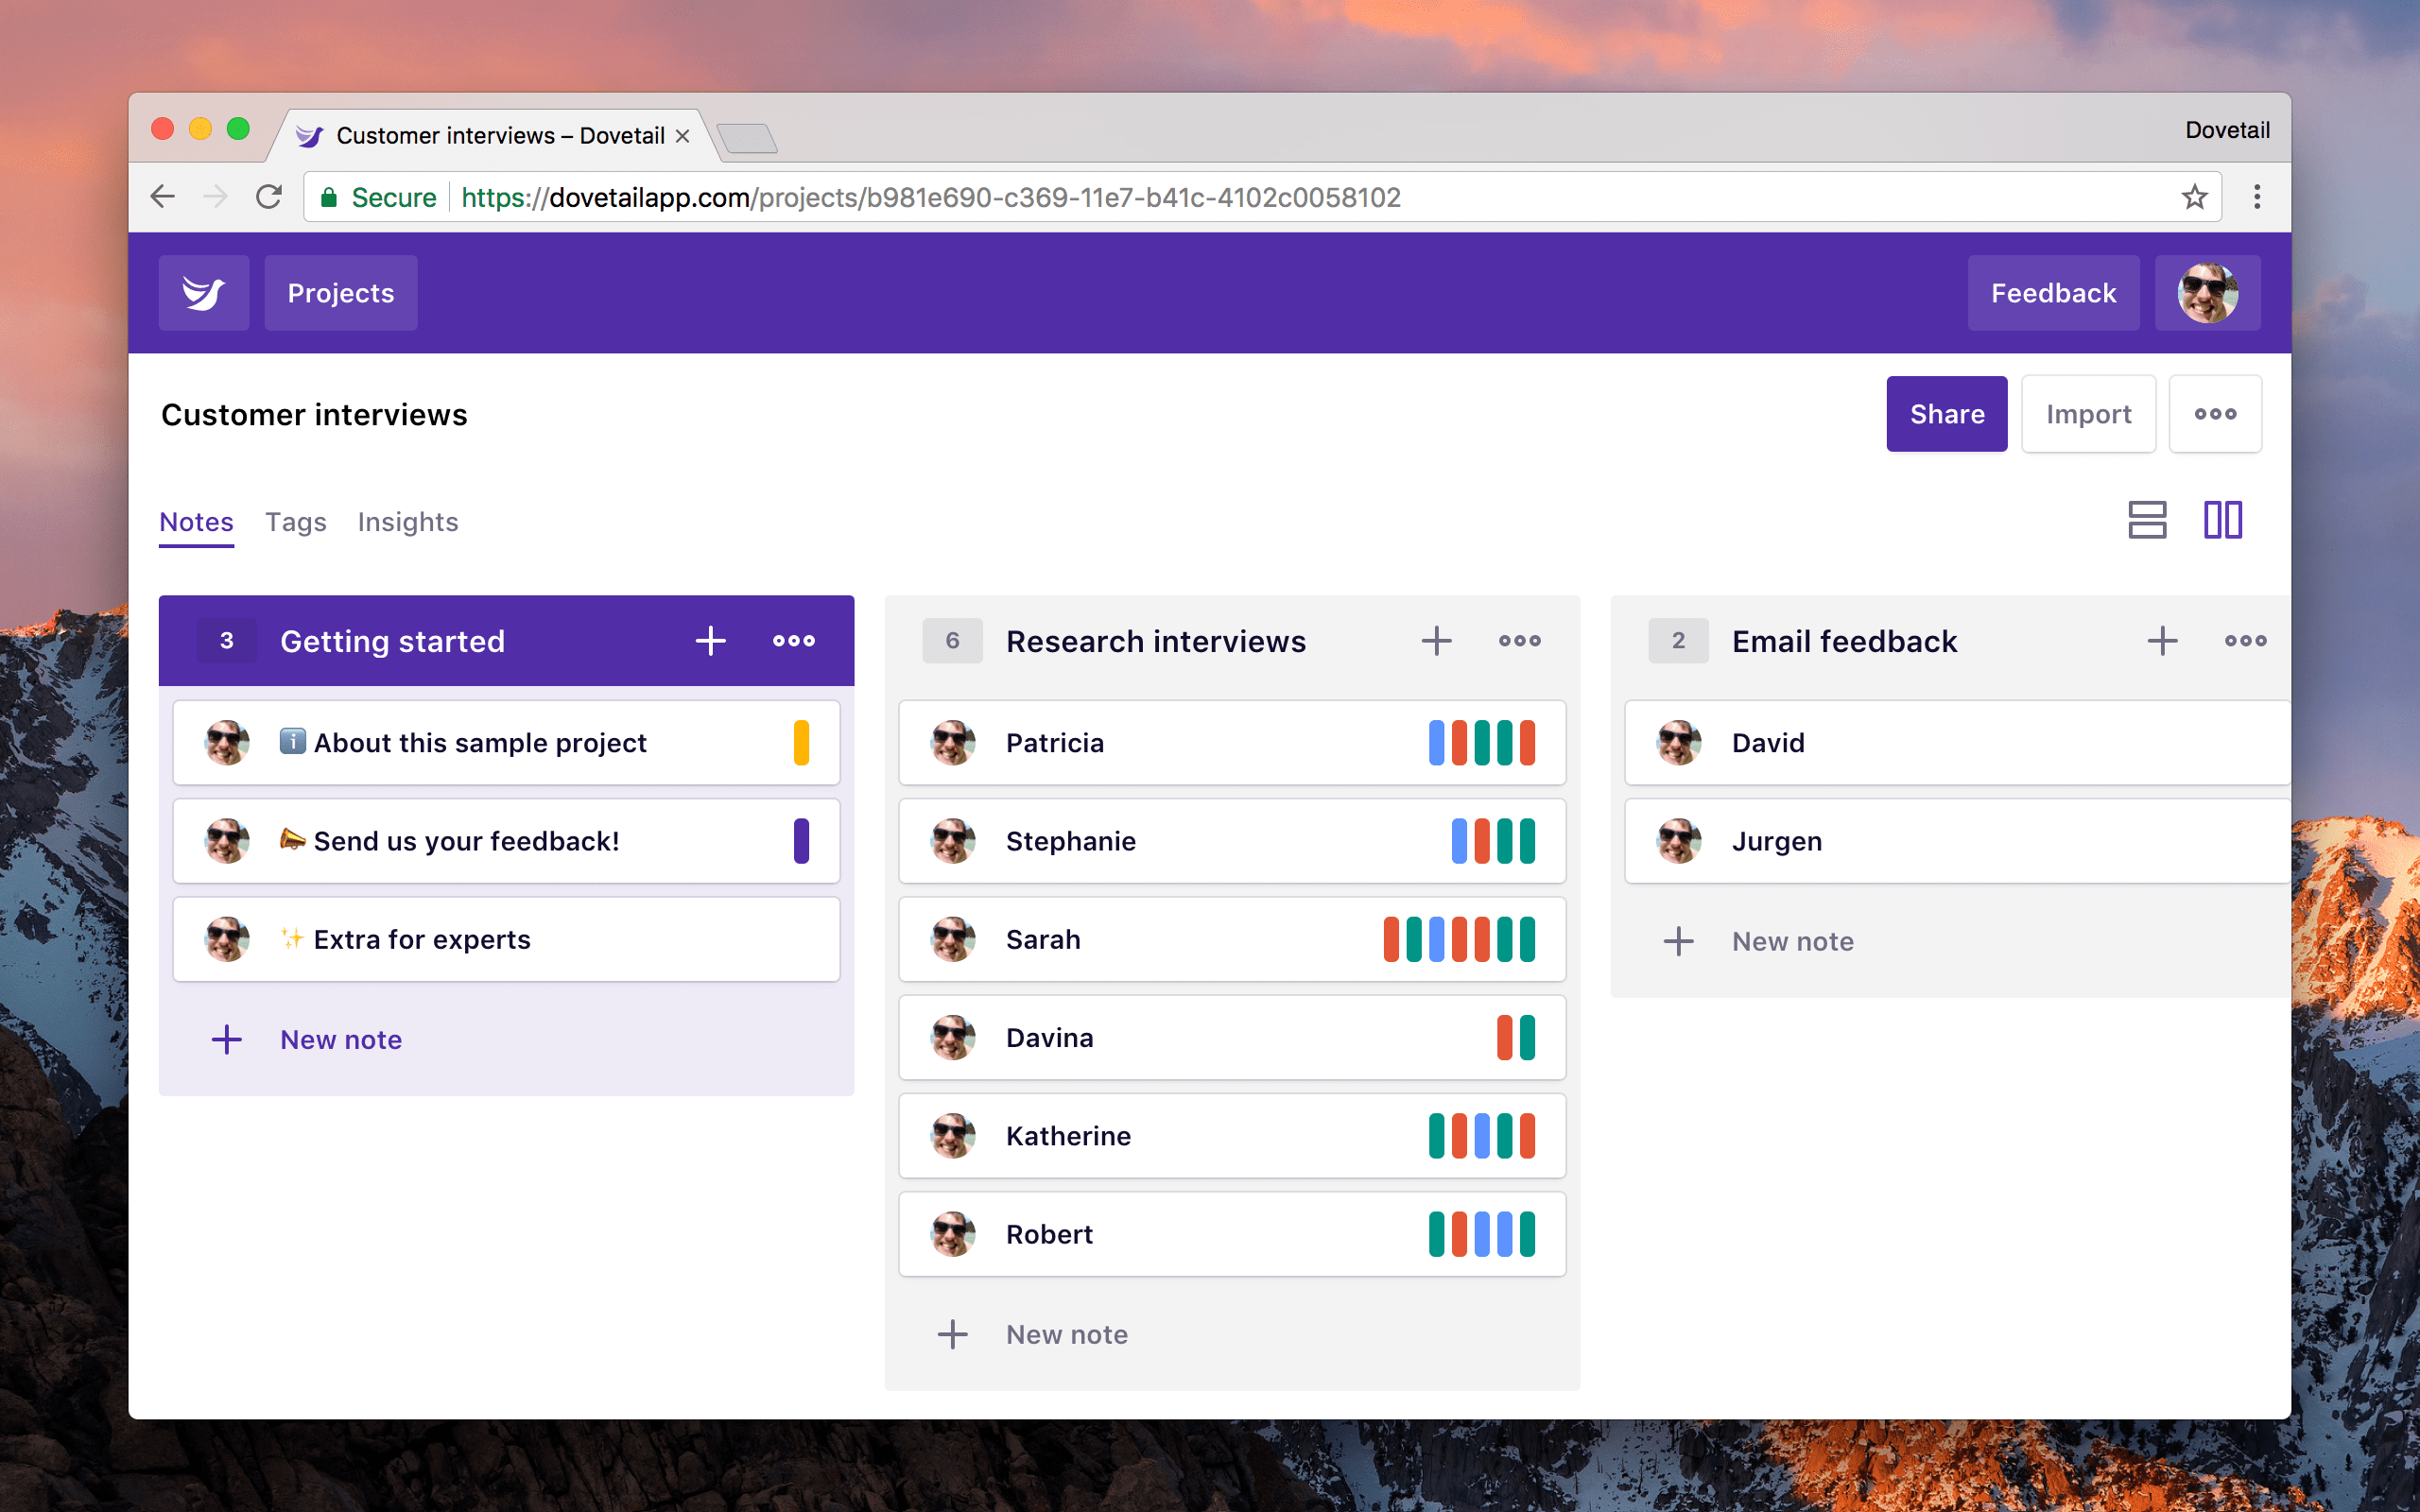Switch to the board view layout
The width and height of the screenshot is (2420, 1512).
(x=2222, y=520)
